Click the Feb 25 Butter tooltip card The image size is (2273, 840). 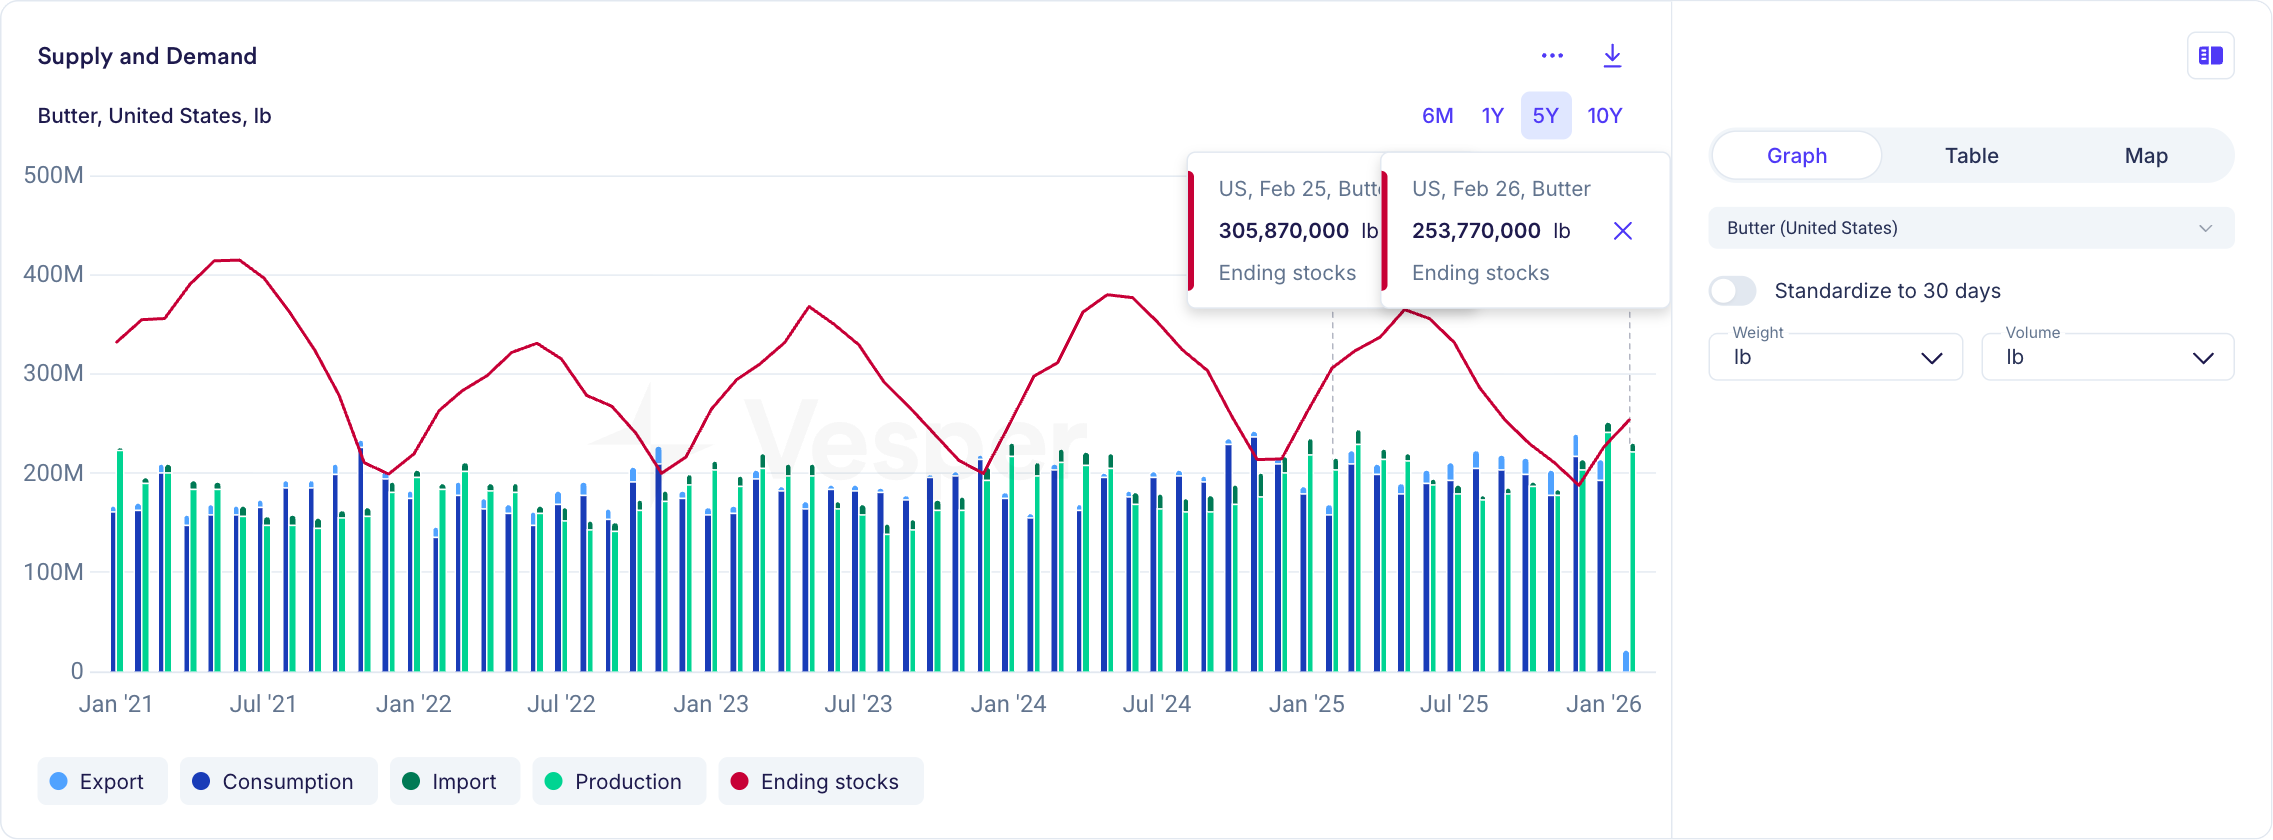pos(1285,231)
